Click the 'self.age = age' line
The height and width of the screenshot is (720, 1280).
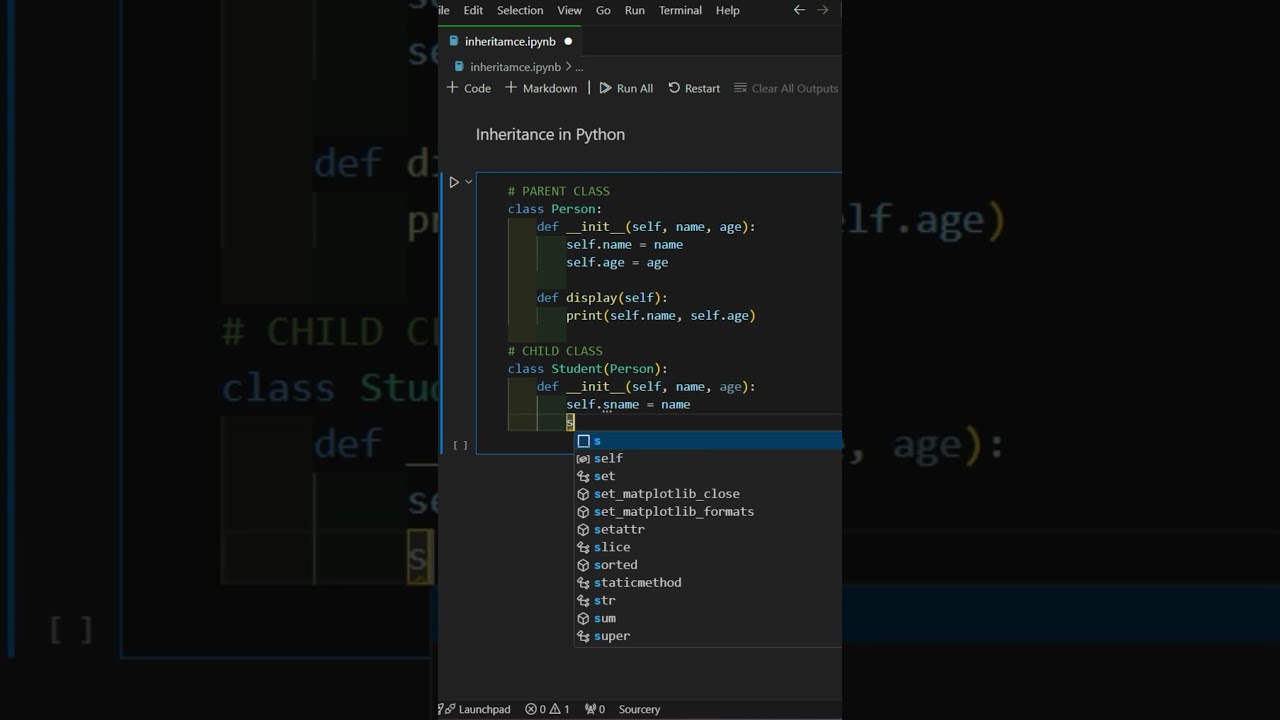[x=617, y=262]
